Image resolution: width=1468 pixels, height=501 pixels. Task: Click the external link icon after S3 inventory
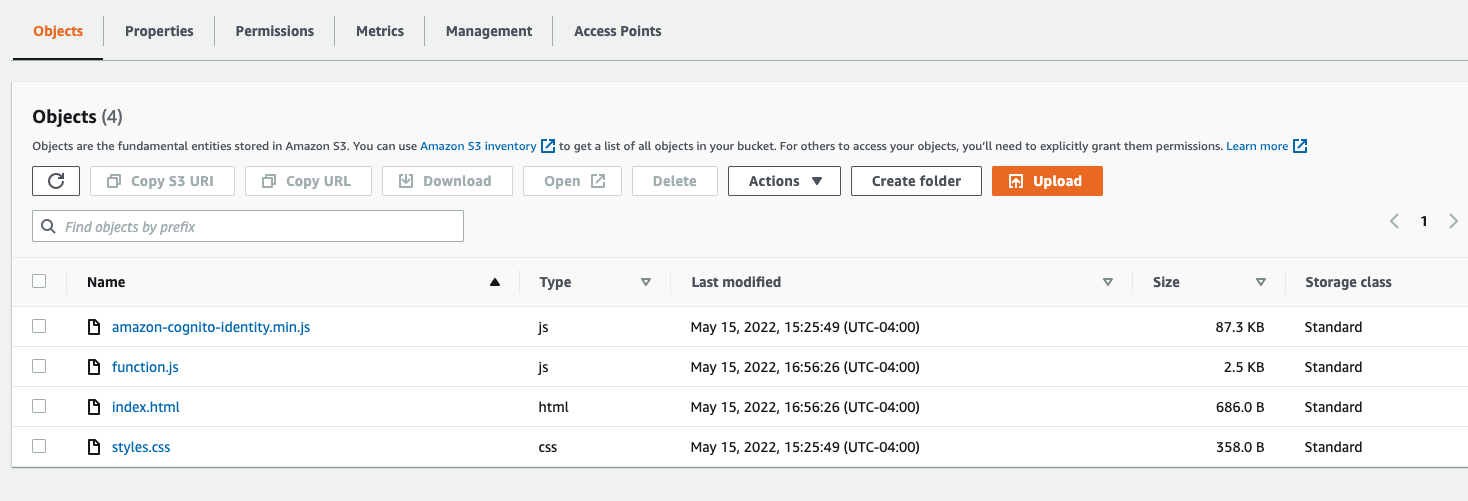[x=548, y=146]
